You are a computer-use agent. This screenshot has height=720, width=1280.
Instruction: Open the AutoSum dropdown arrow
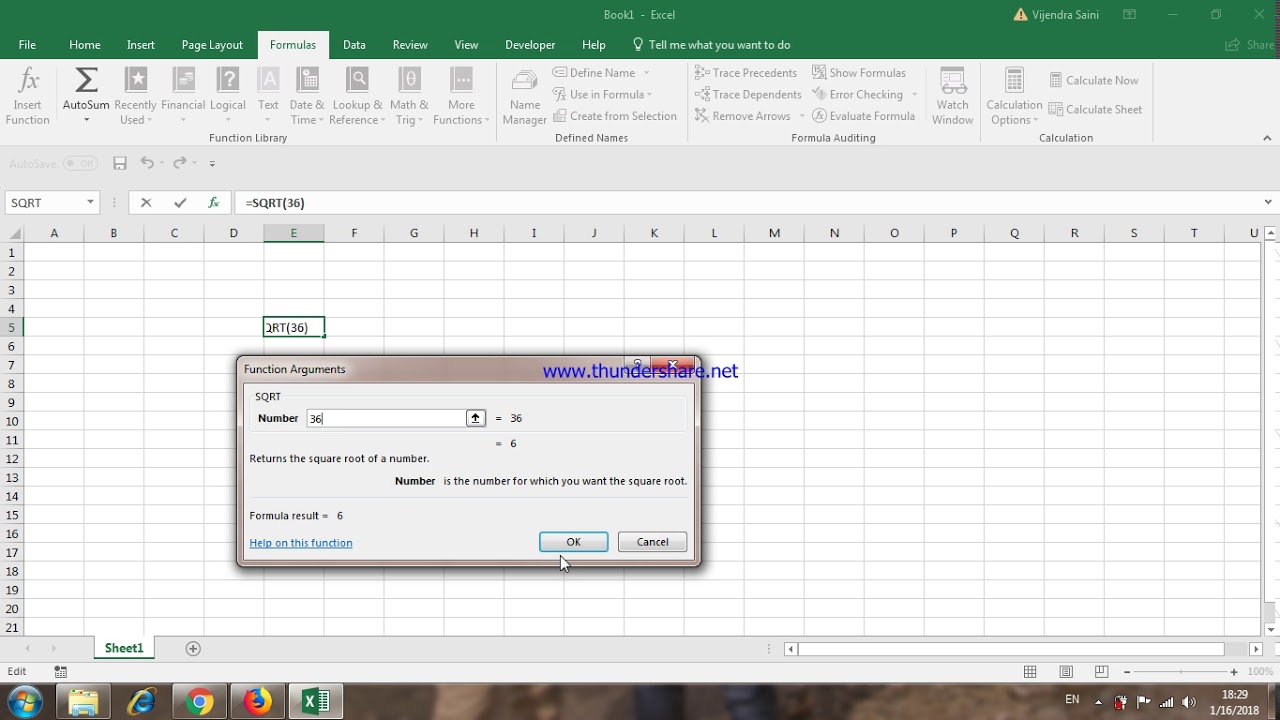(x=86, y=120)
